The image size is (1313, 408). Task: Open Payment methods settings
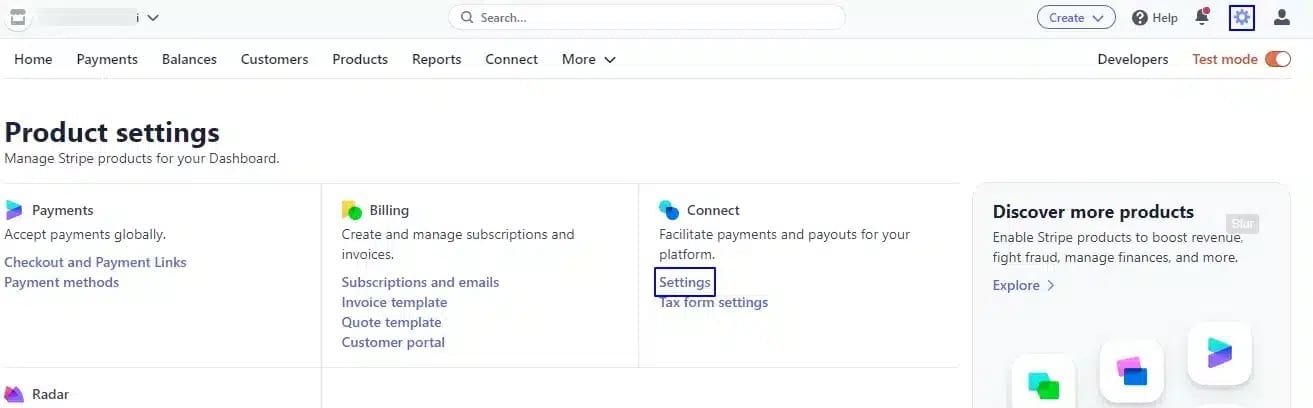click(61, 282)
